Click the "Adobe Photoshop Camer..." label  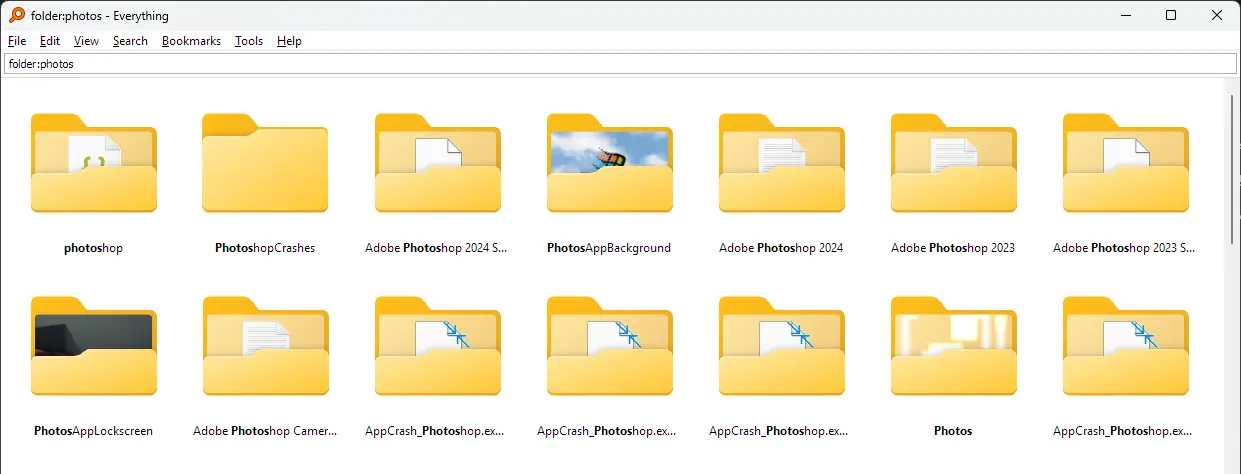265,431
